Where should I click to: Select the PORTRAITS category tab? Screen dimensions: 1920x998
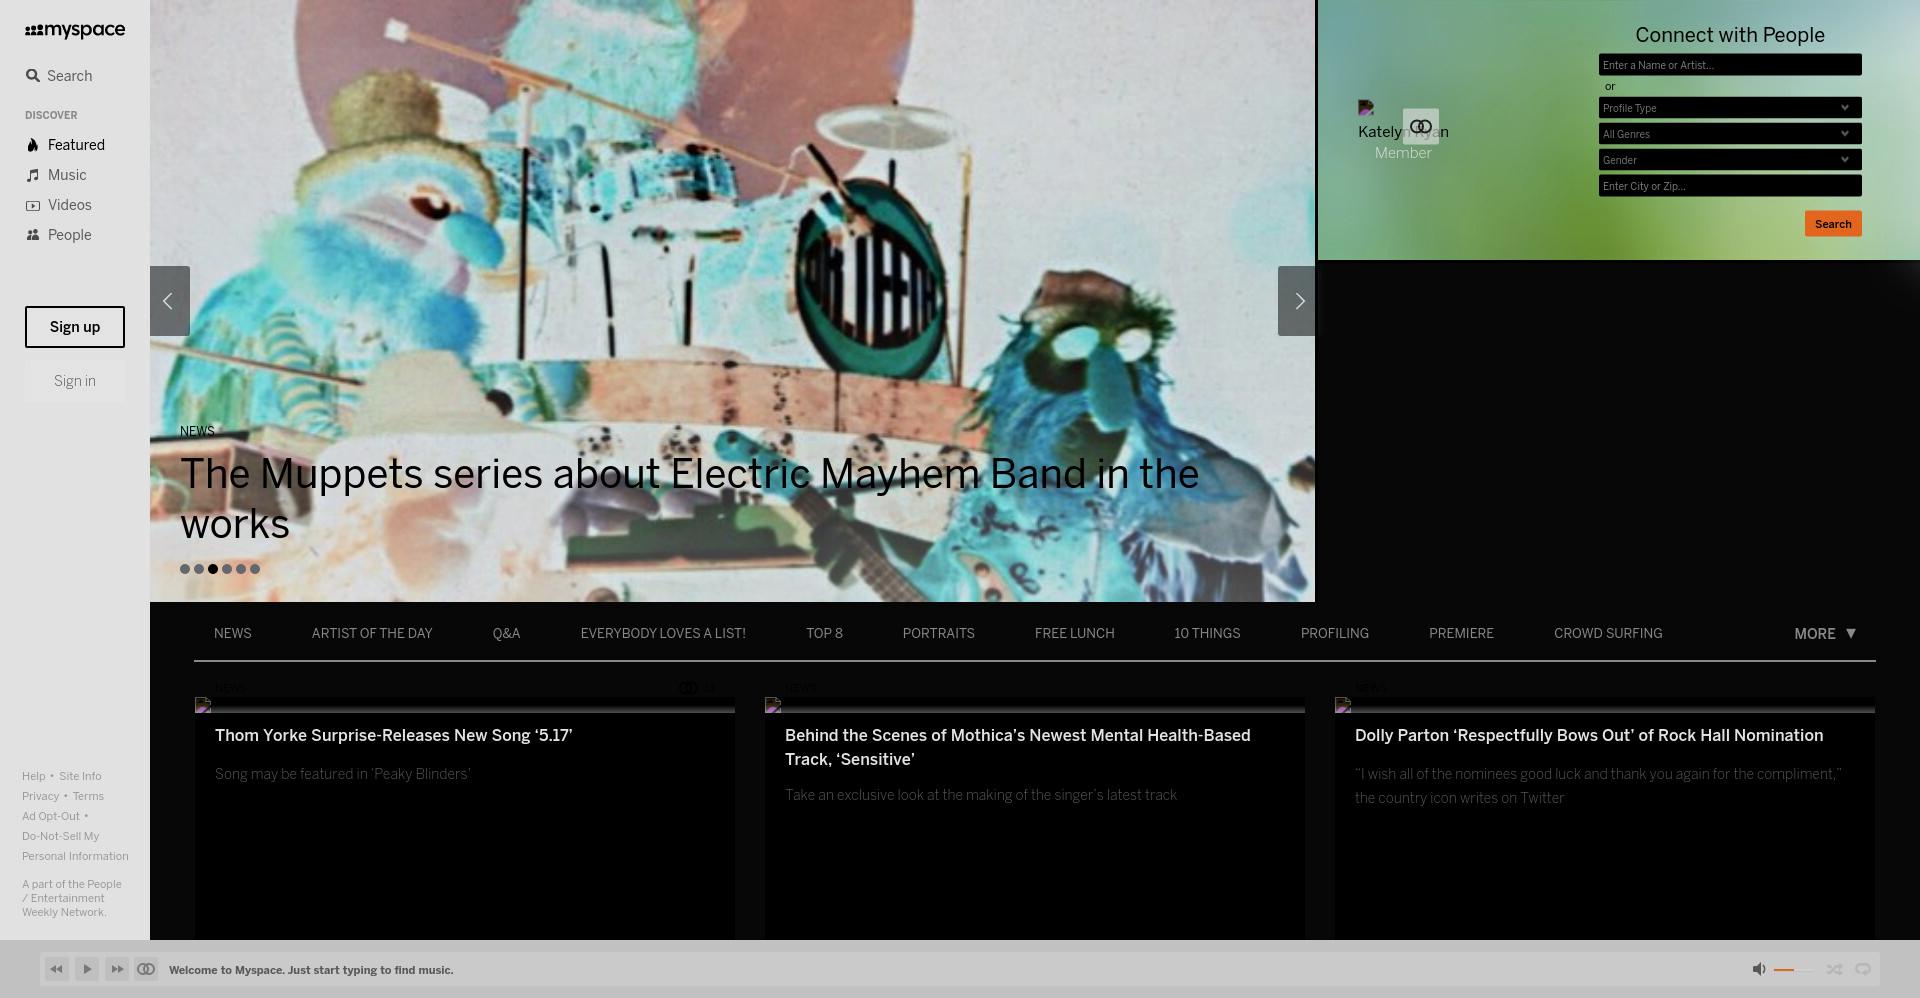[938, 634]
